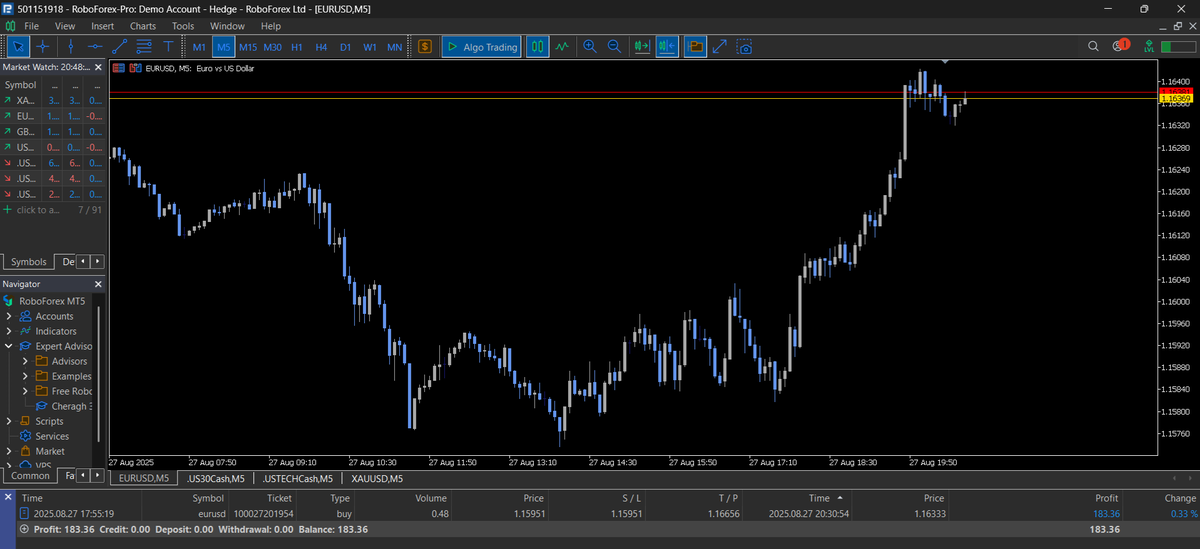Viewport: 1200px width, 549px height.
Task: Expand the Accounts node in Navigator
Action: [9, 316]
